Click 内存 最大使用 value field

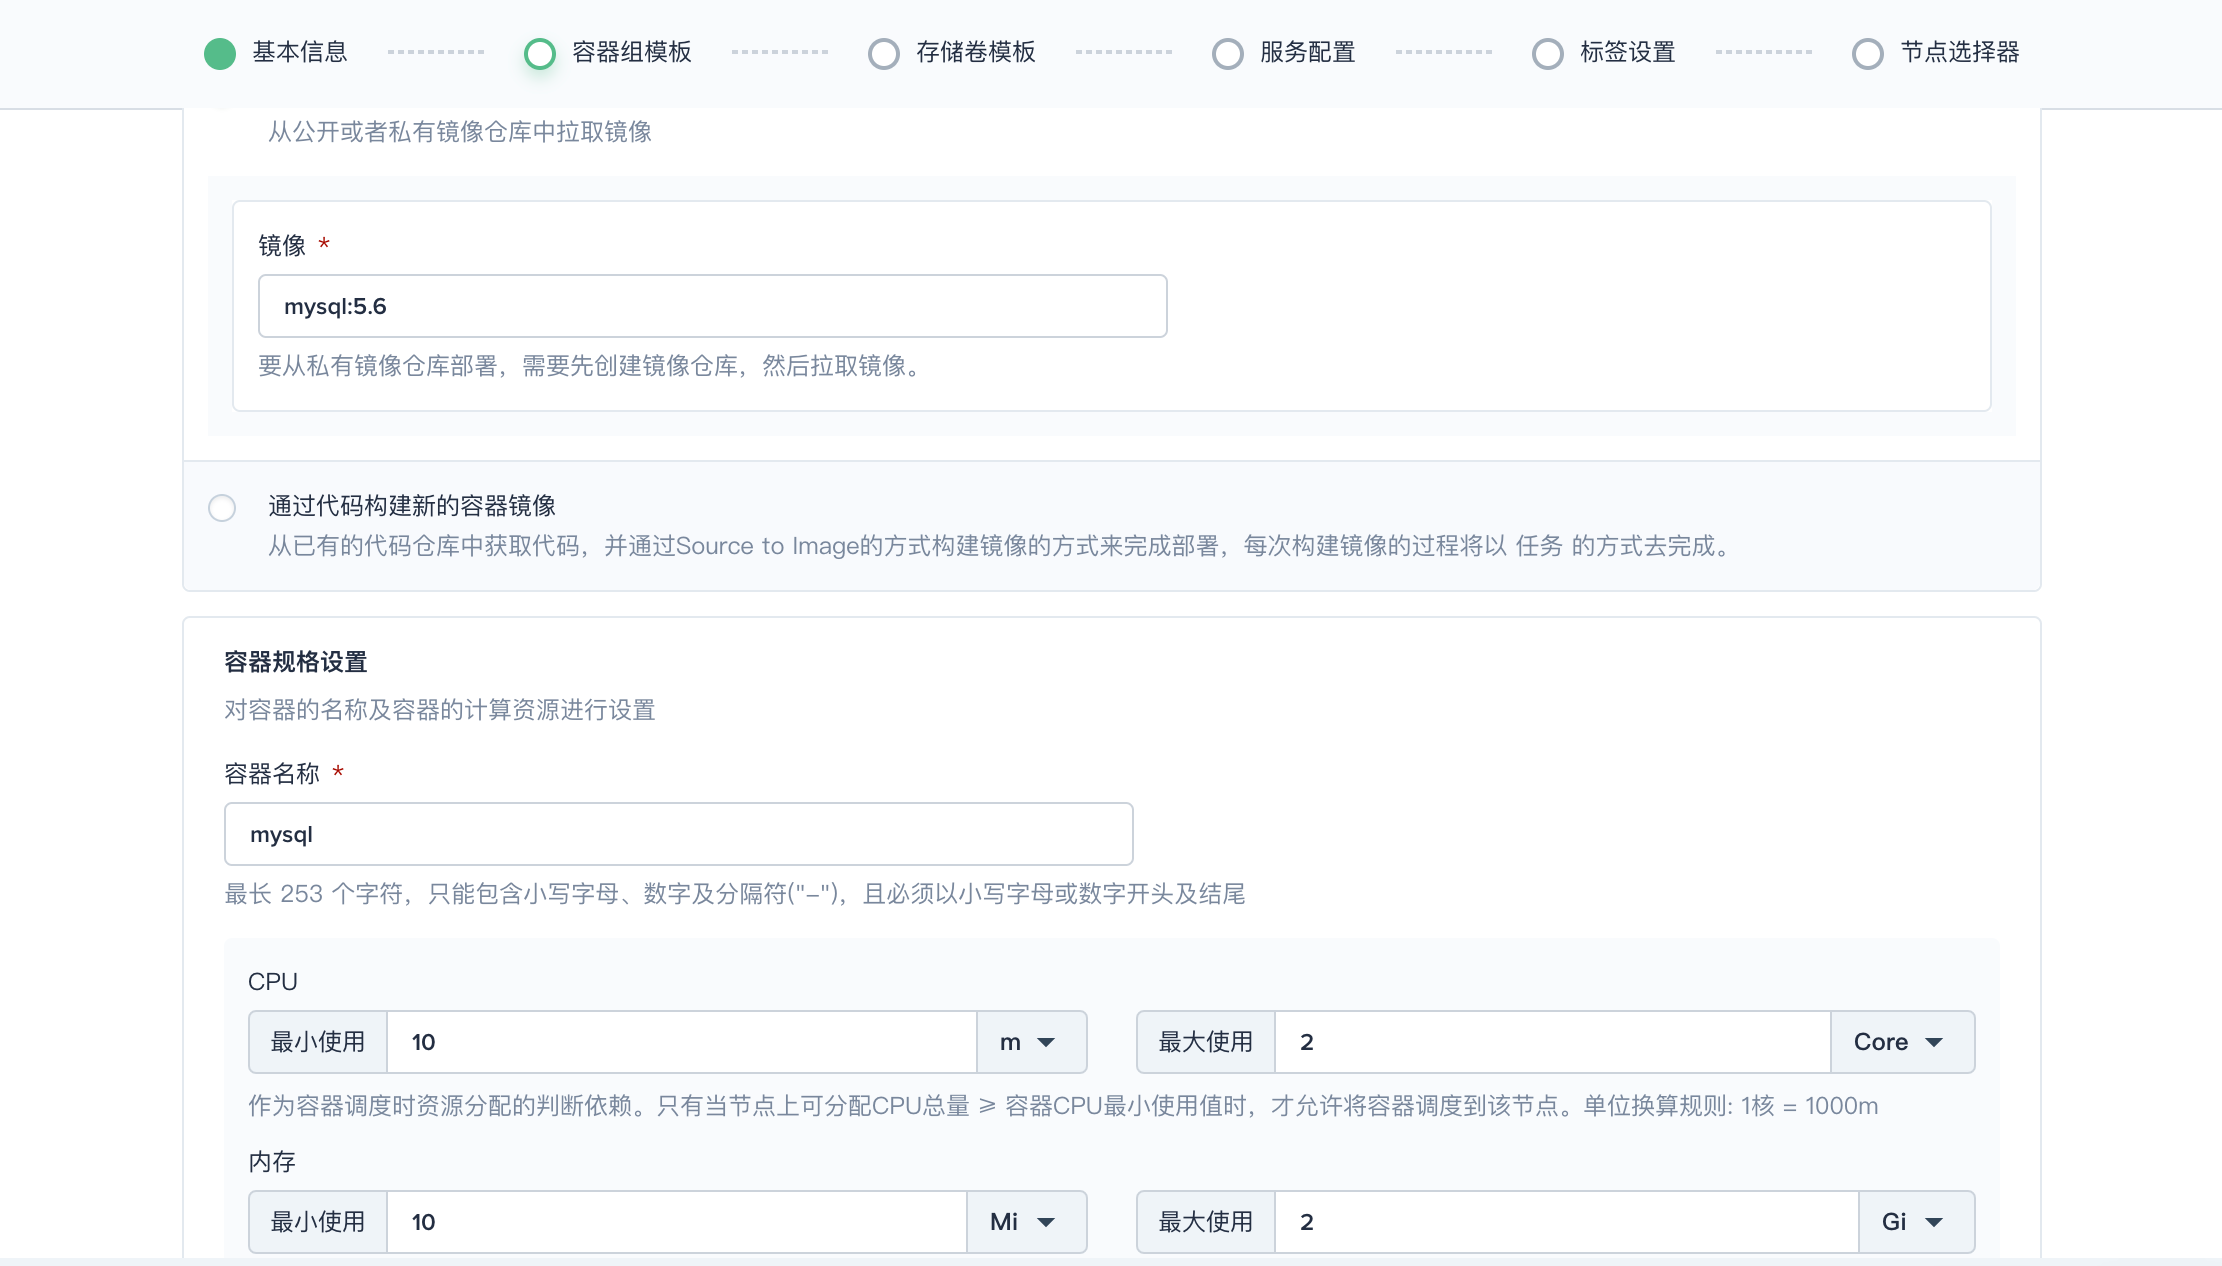[1565, 1222]
